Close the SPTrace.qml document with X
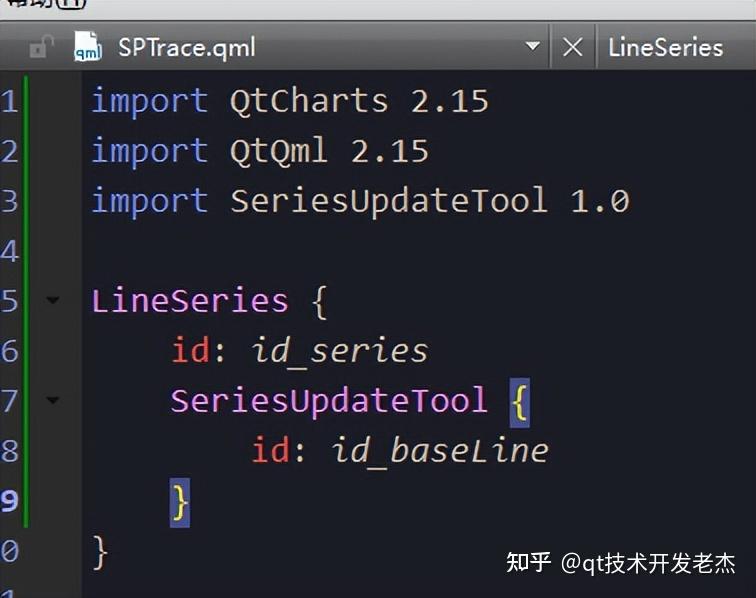Image resolution: width=756 pixels, height=598 pixels. coord(572,47)
